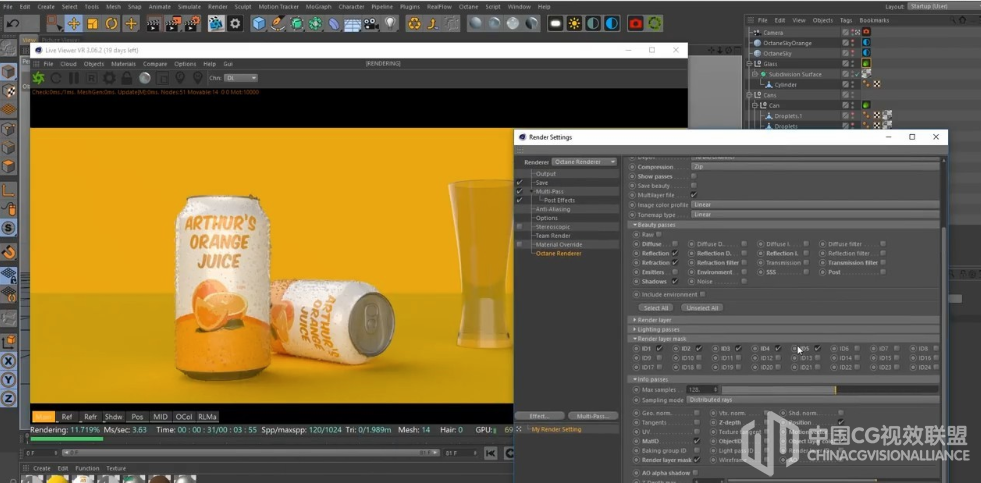Open the Octane menu in main menu bar
The height and width of the screenshot is (483, 981).
(468, 6)
